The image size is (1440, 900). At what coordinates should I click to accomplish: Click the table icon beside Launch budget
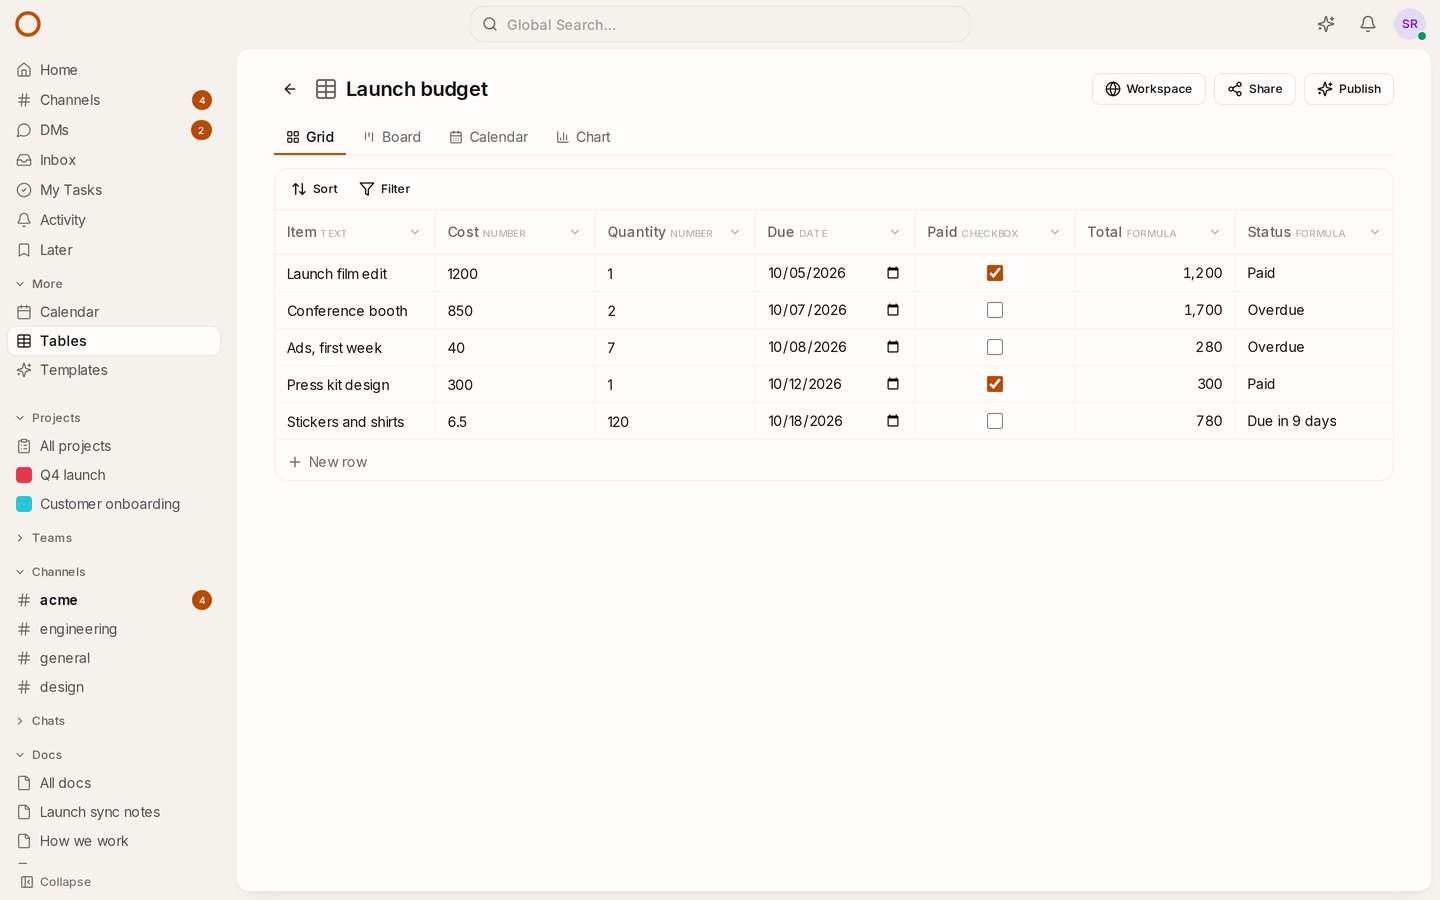click(x=326, y=89)
